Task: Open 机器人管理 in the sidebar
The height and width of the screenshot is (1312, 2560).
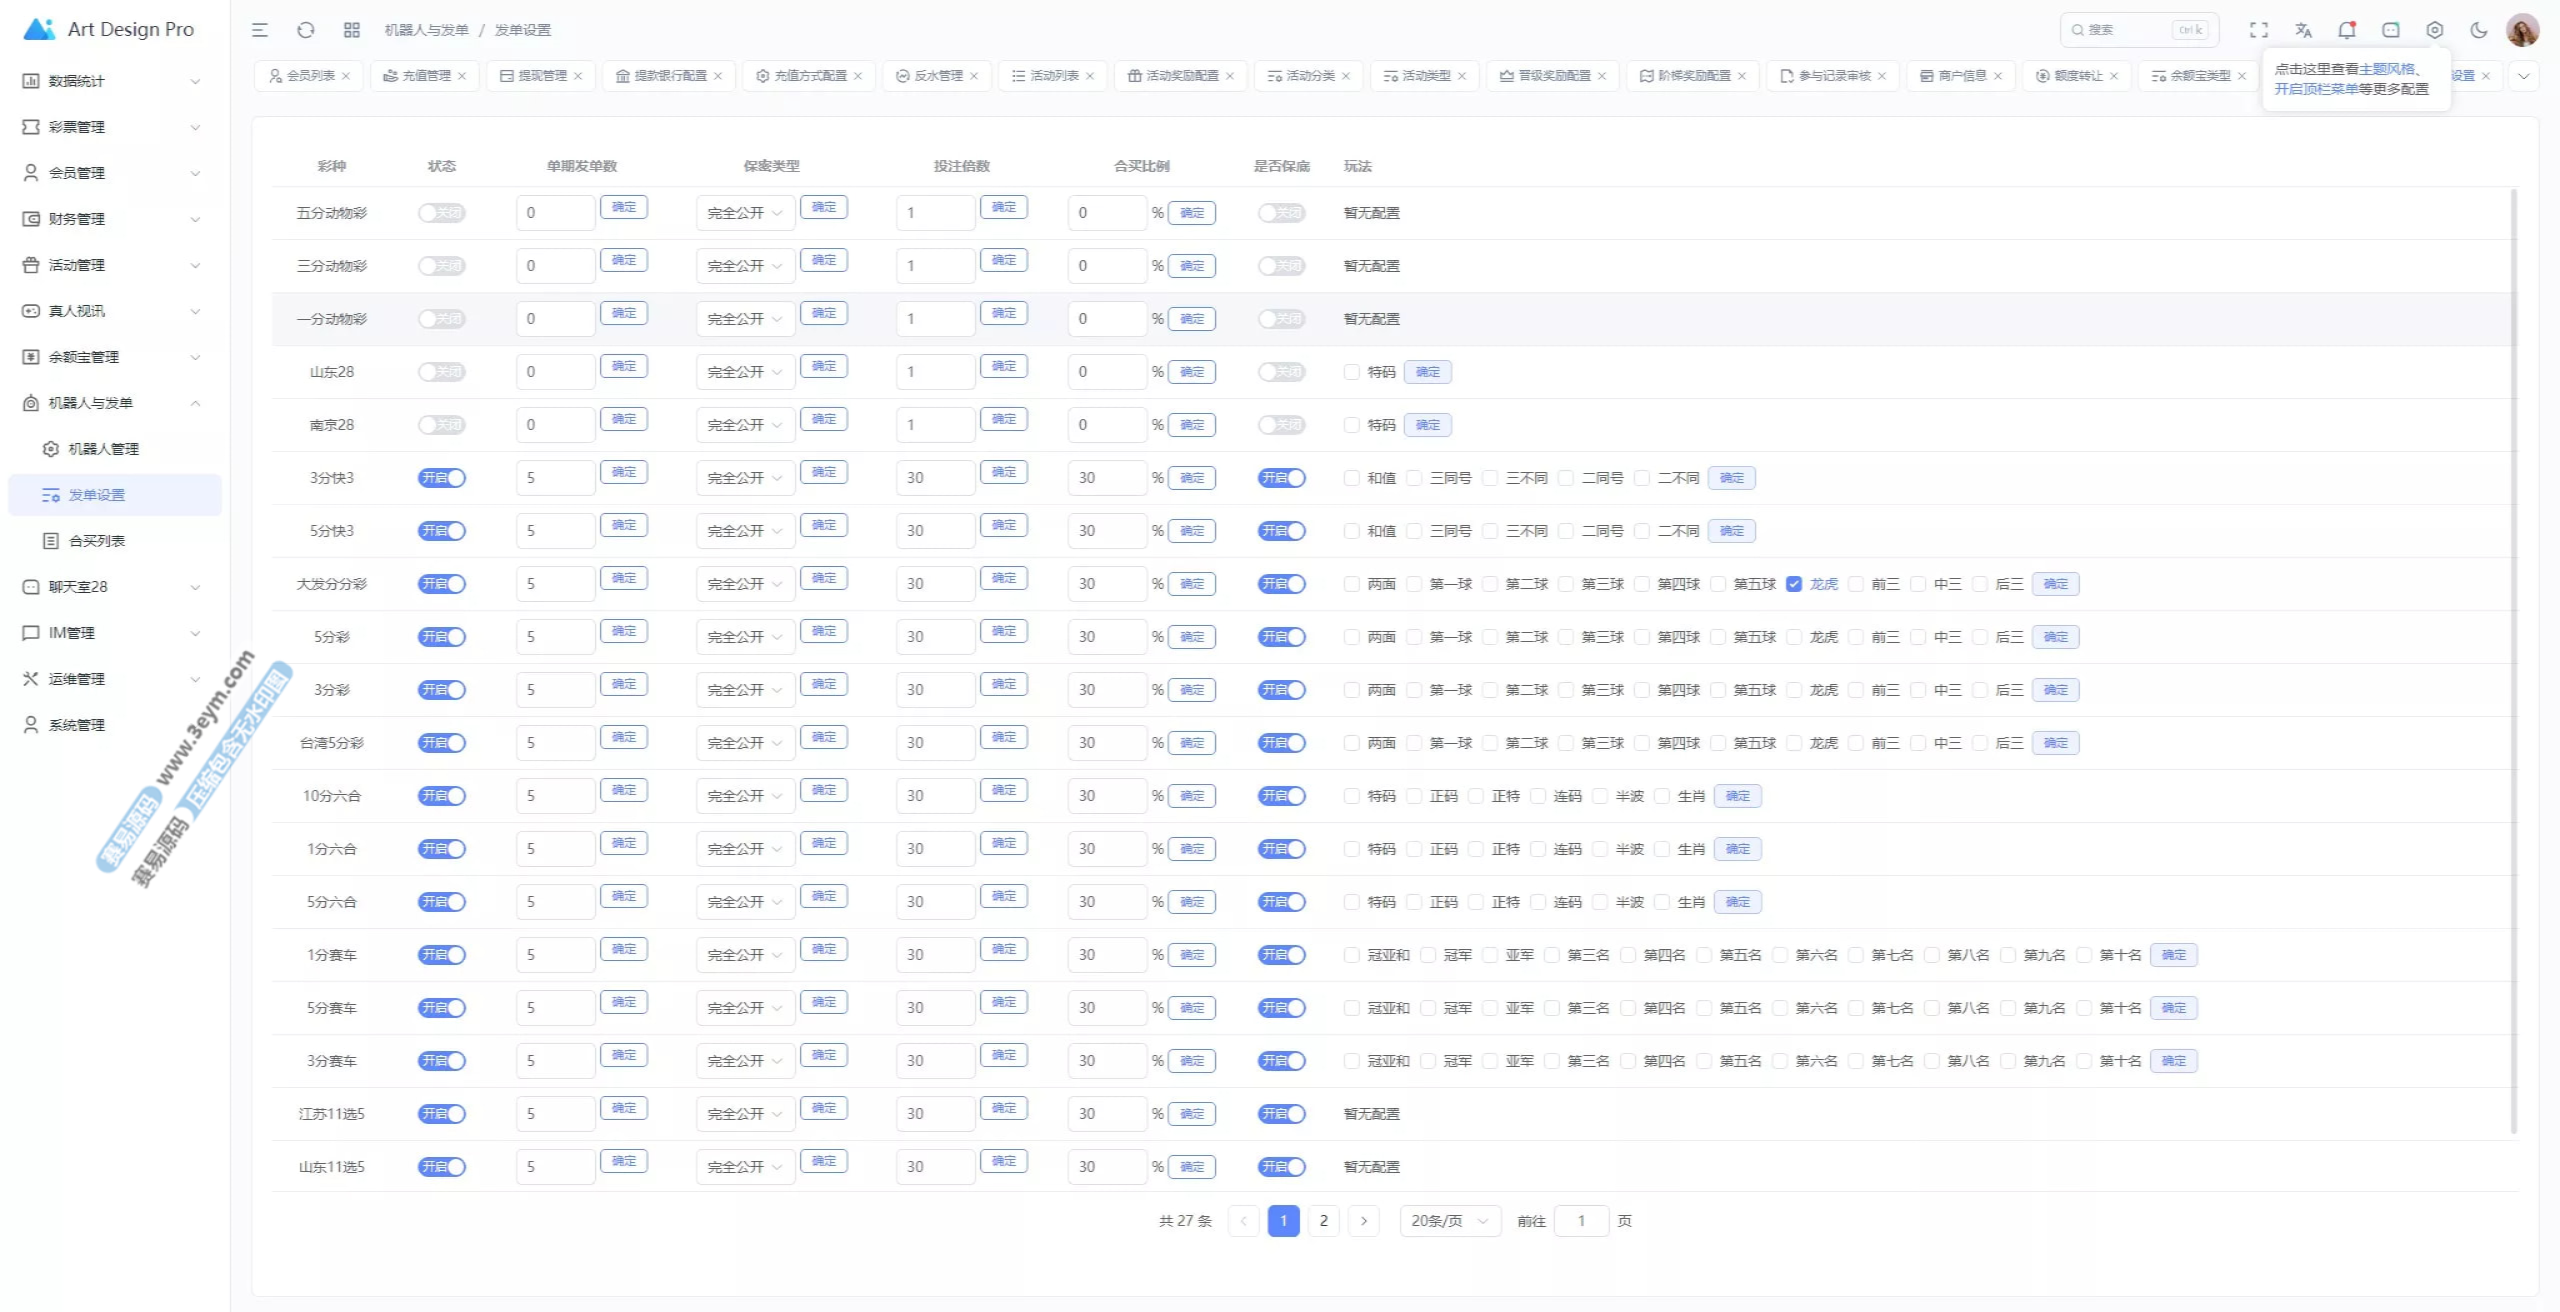Action: (x=103, y=449)
